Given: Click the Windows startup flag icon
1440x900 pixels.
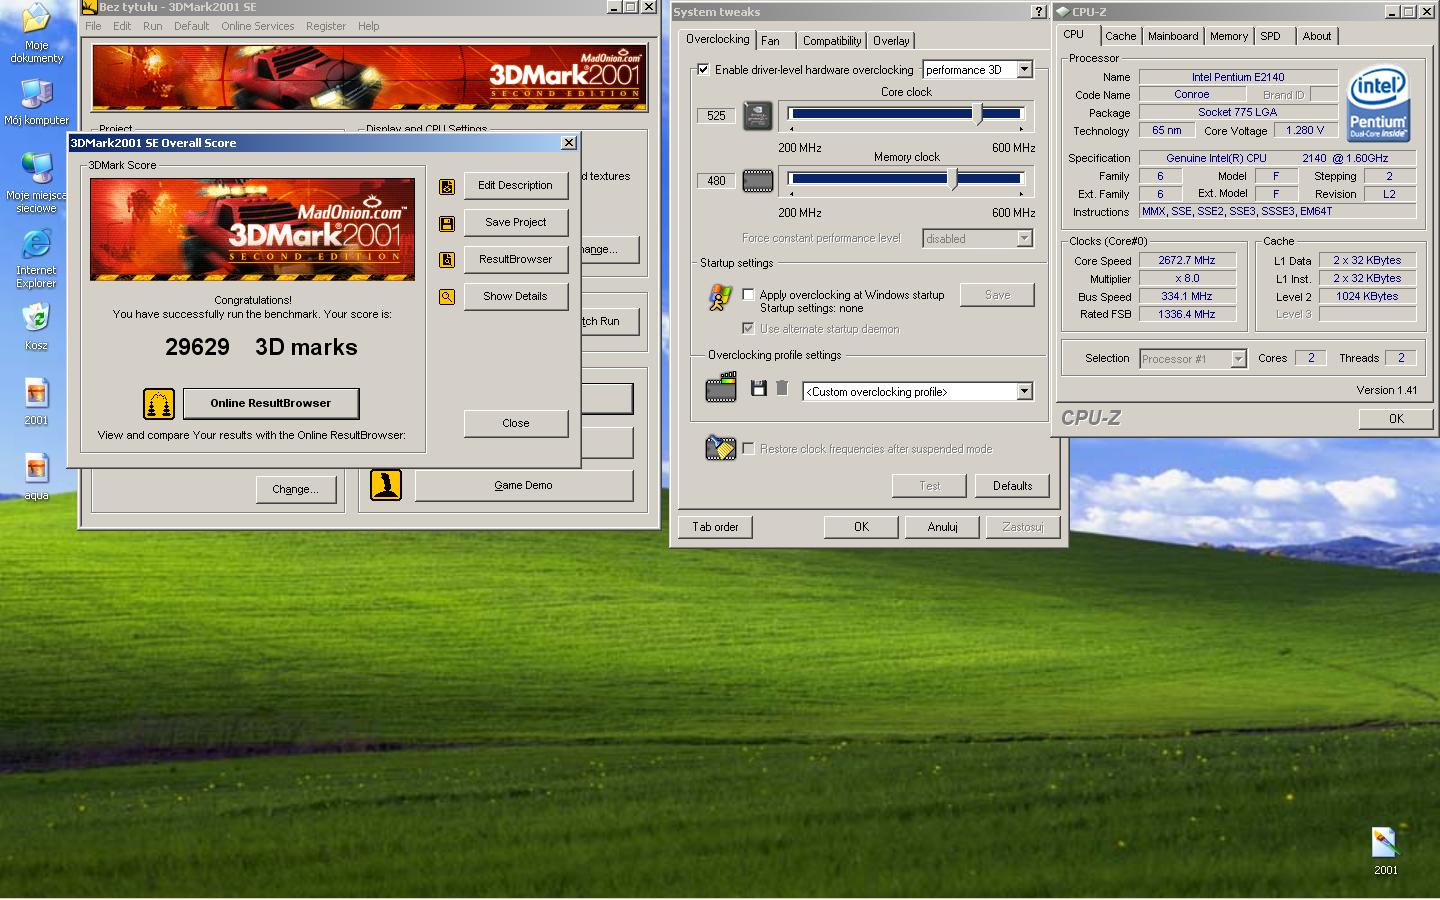Looking at the screenshot, I should pos(720,297).
